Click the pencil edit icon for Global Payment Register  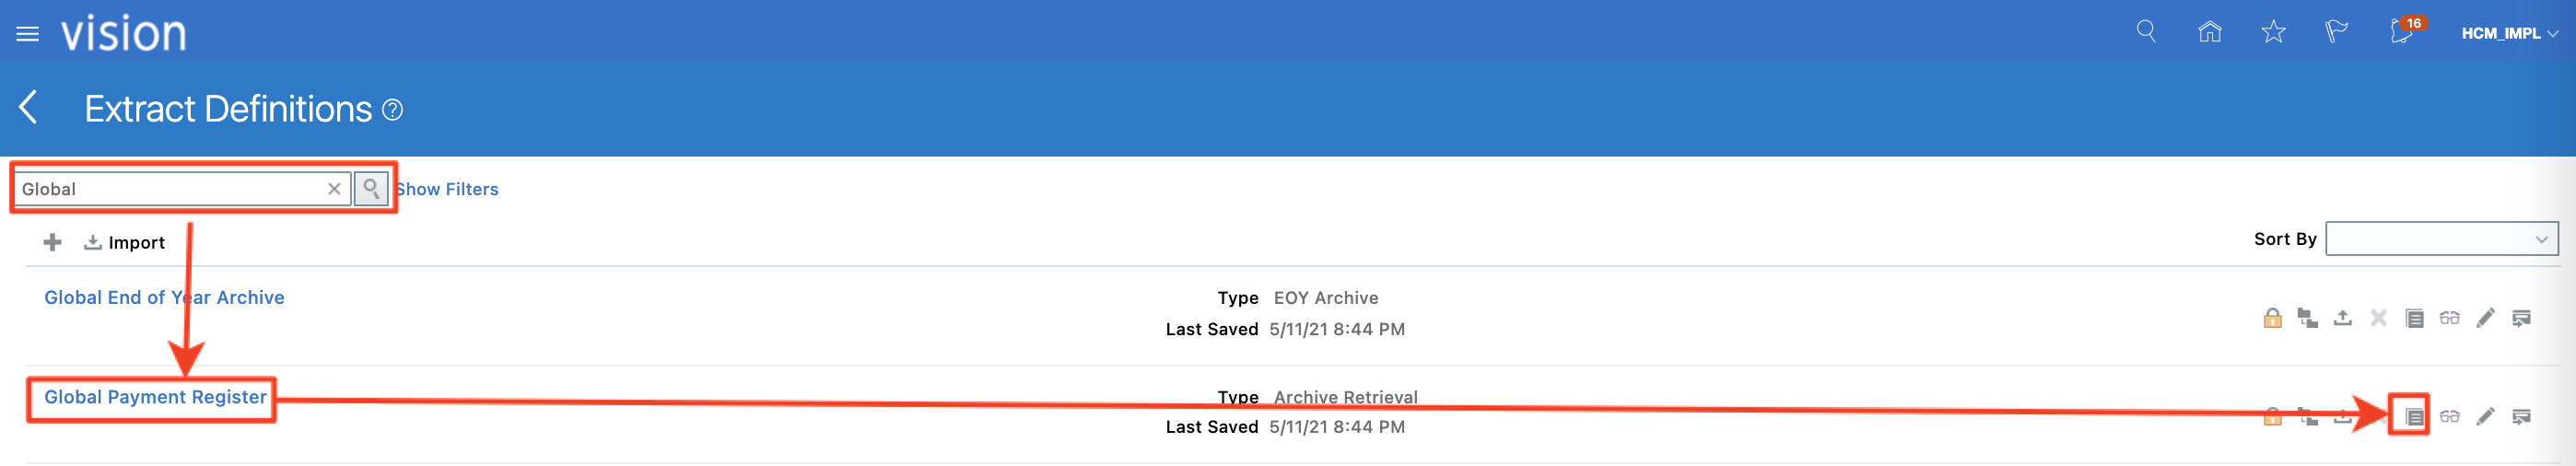[x=2485, y=416]
